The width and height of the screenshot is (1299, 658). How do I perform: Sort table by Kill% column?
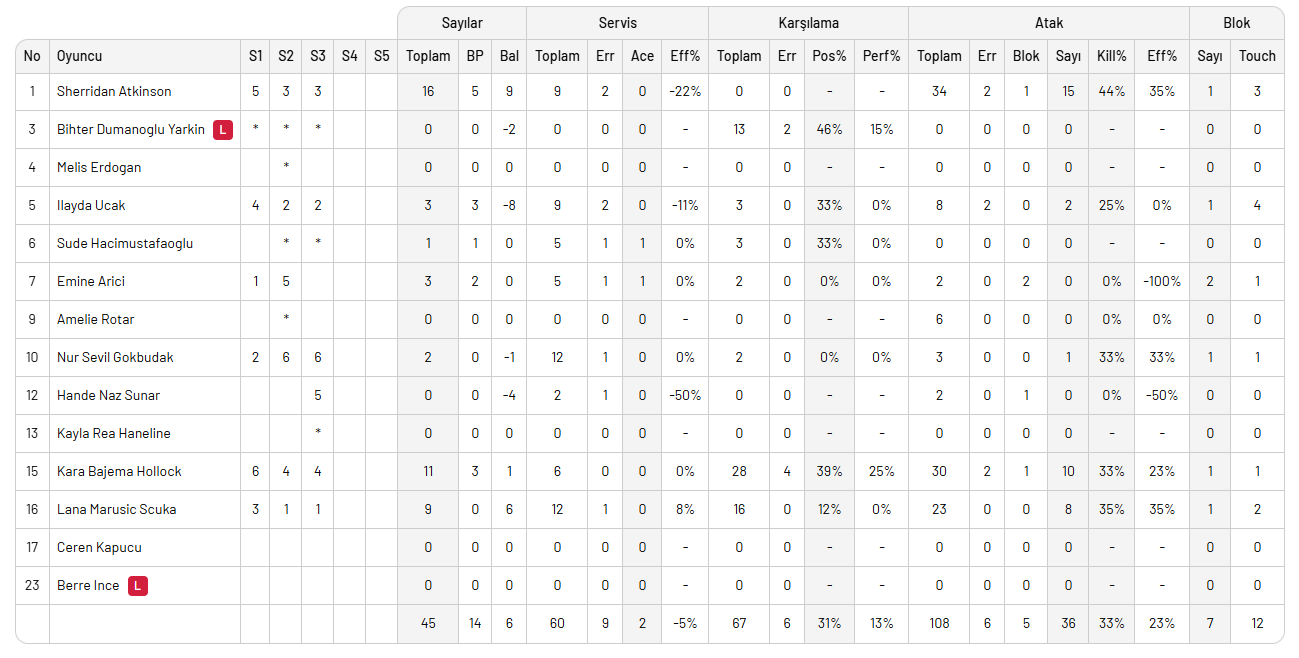point(1111,56)
